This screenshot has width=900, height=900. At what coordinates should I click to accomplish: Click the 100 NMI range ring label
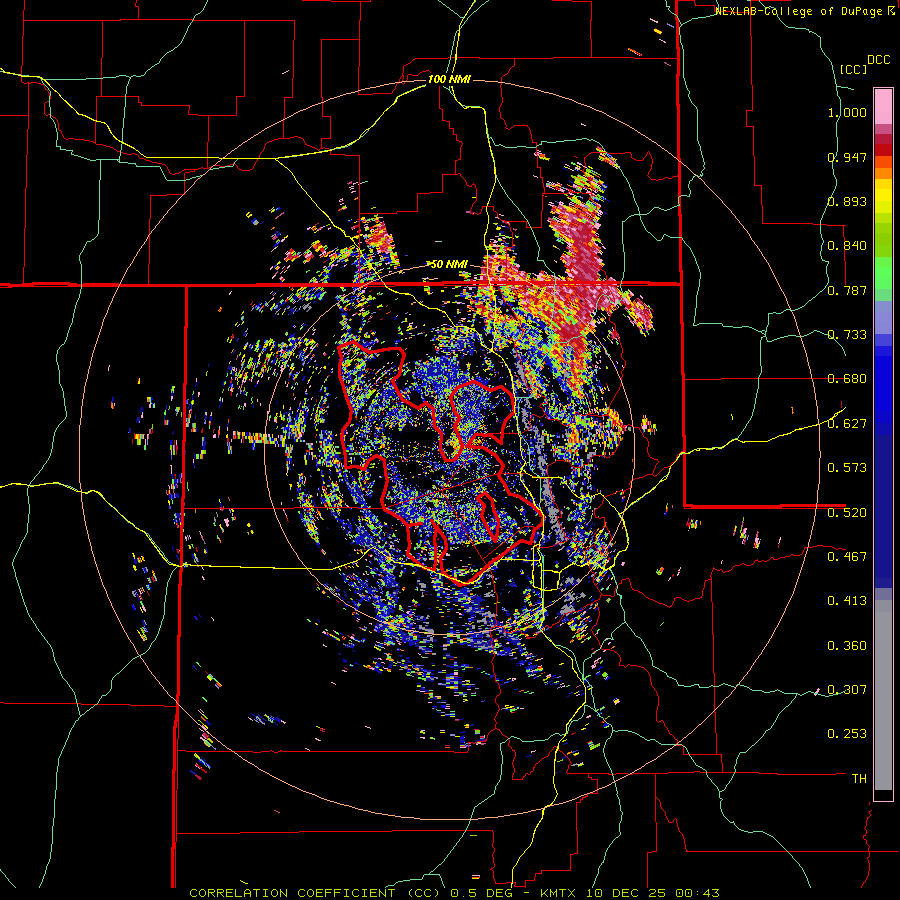pyautogui.click(x=449, y=79)
